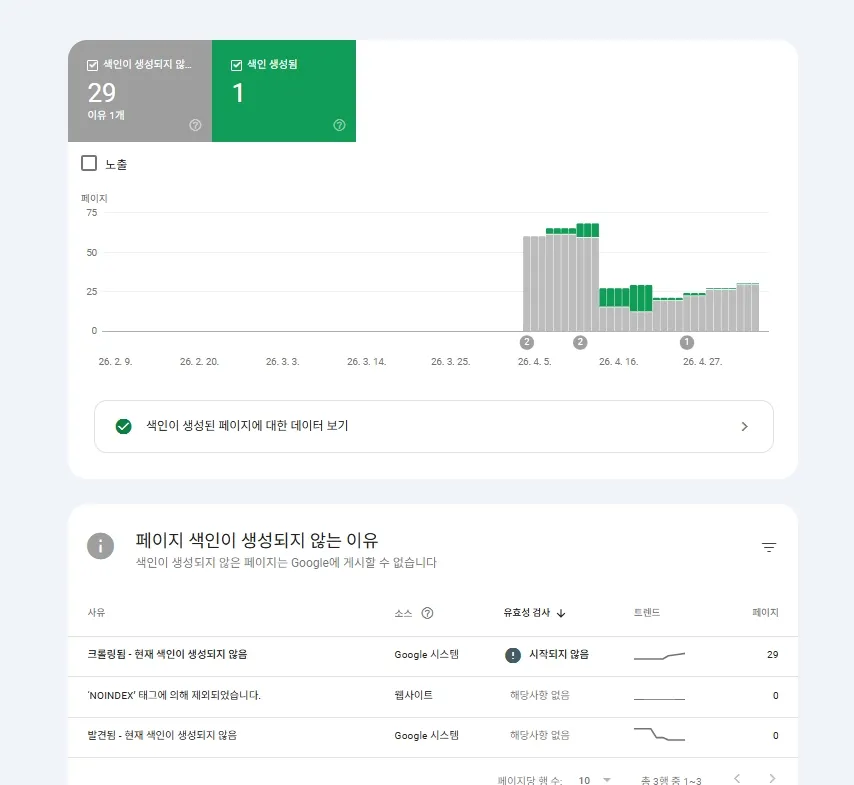Expand 색인이 생성된 페이지에 대한 데이터 보기 chevron

(745, 427)
